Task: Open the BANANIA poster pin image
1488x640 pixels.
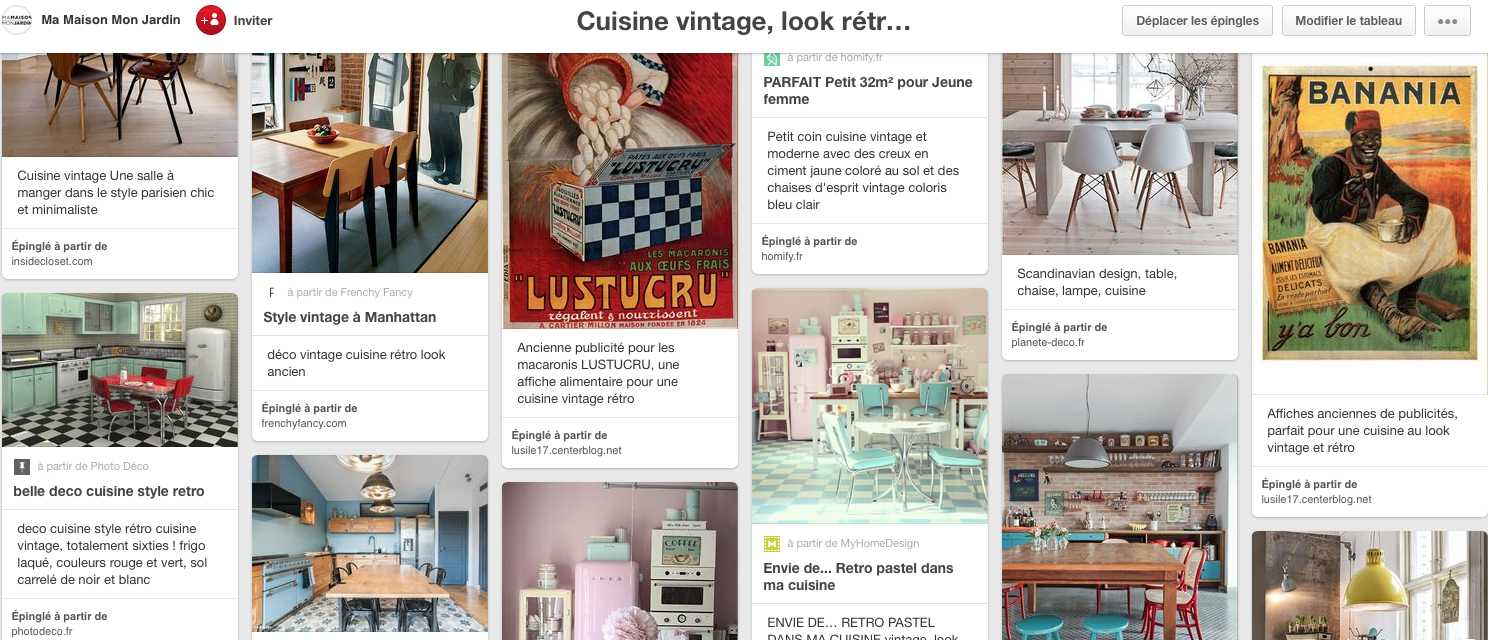Action: coord(1370,213)
